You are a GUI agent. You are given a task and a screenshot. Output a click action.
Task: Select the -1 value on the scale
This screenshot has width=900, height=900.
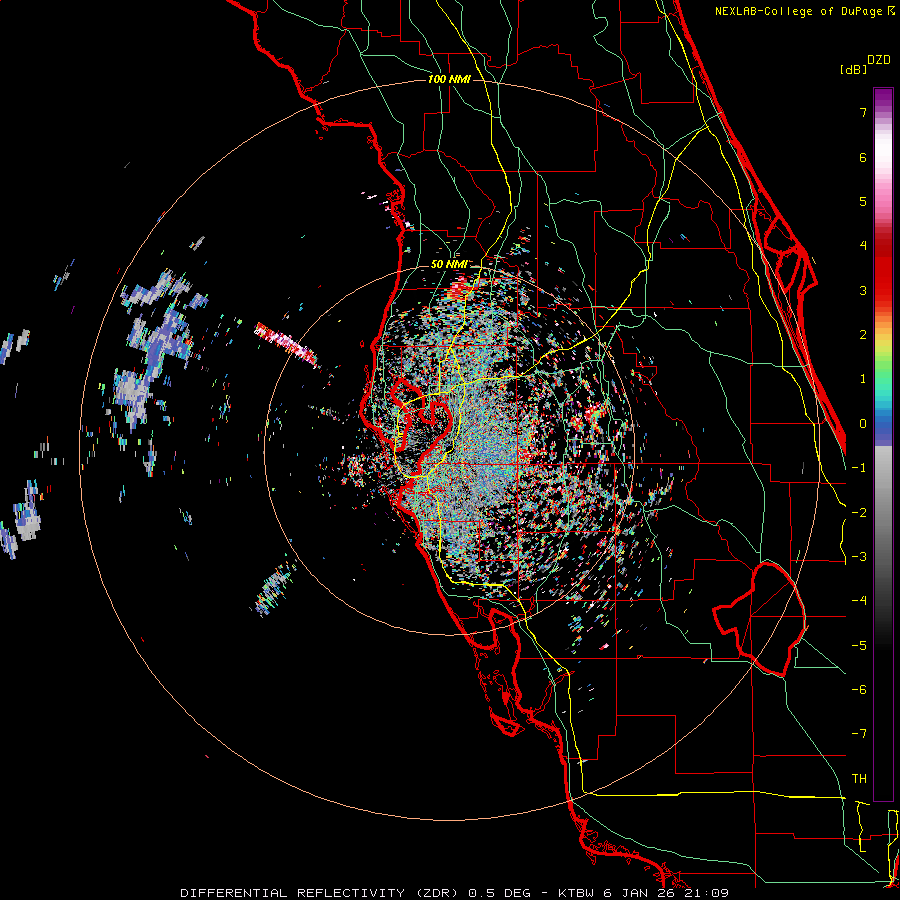click(859, 468)
